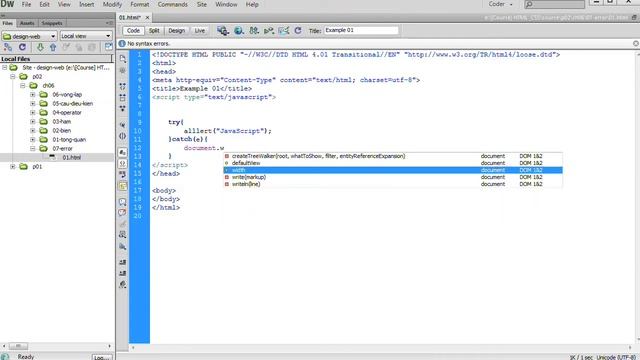Open the Coder workspace dropdown
The height and width of the screenshot is (360, 640).
pyautogui.click(x=500, y=4)
